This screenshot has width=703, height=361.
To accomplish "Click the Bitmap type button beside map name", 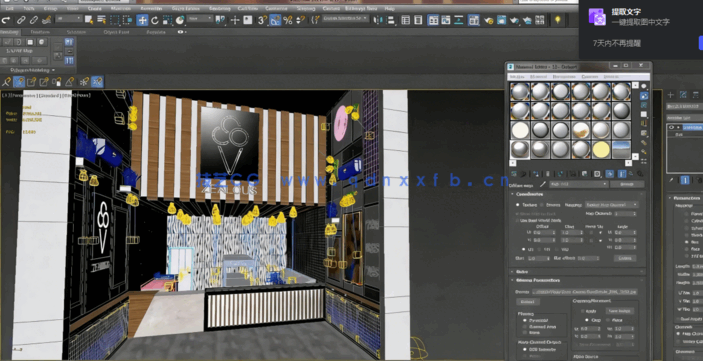I will click(x=627, y=184).
